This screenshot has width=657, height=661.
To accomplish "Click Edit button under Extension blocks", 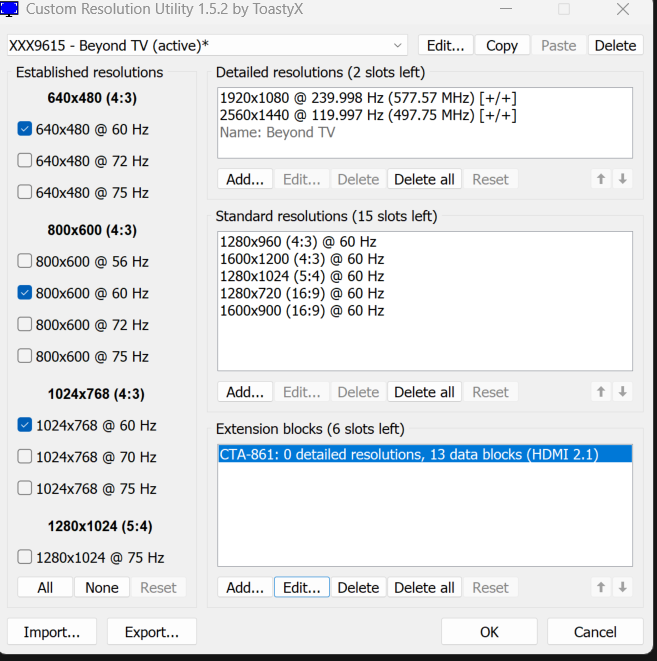I will [x=301, y=587].
